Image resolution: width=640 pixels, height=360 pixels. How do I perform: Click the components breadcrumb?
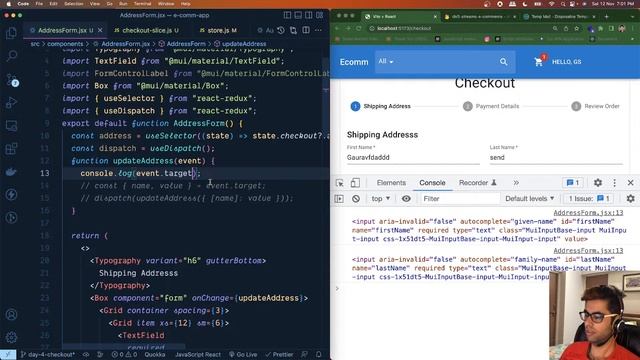pyautogui.click(x=65, y=44)
